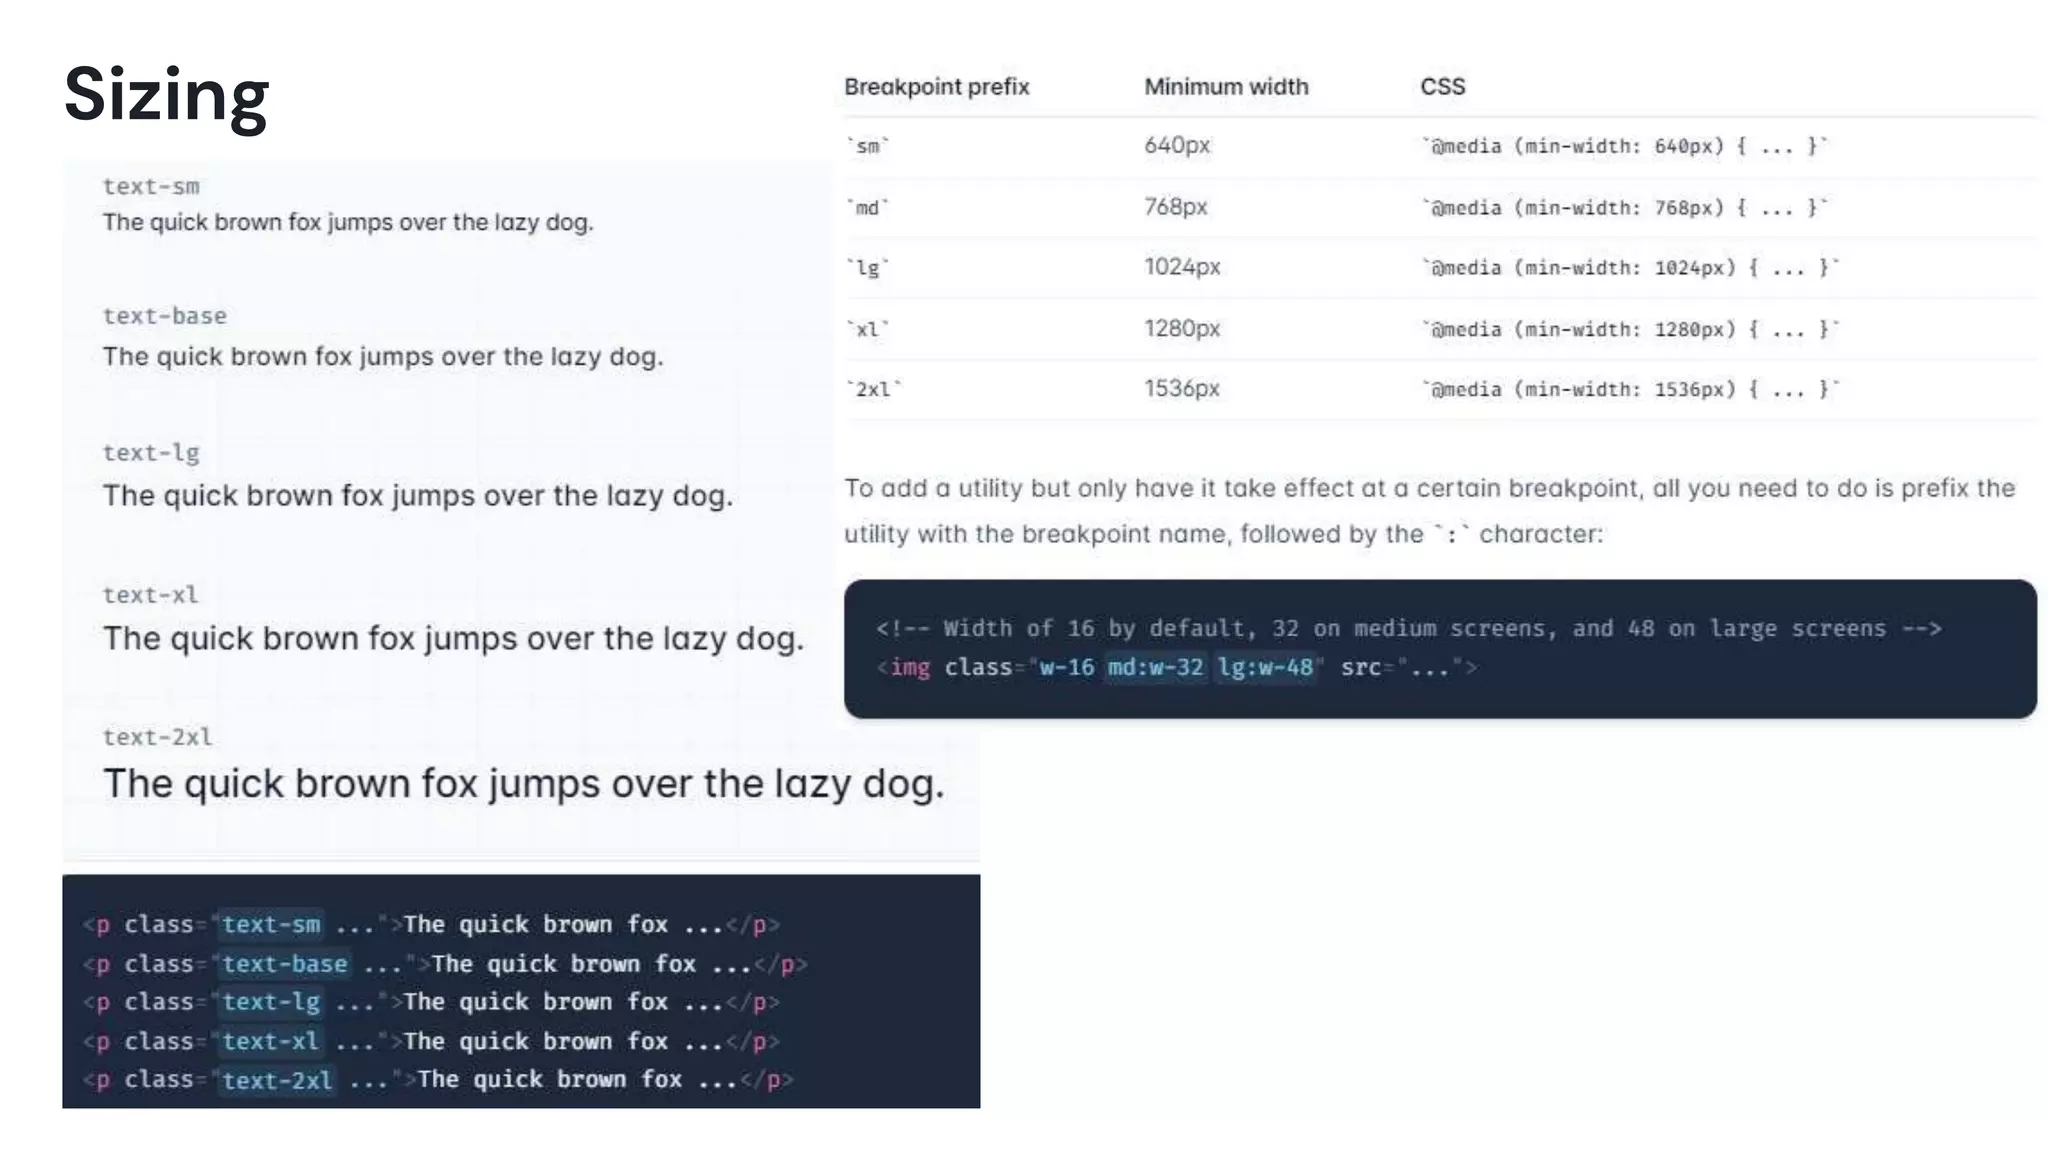Click the highlighted text-base class in code
The width and height of the screenshot is (2048, 1152).
[x=285, y=964]
